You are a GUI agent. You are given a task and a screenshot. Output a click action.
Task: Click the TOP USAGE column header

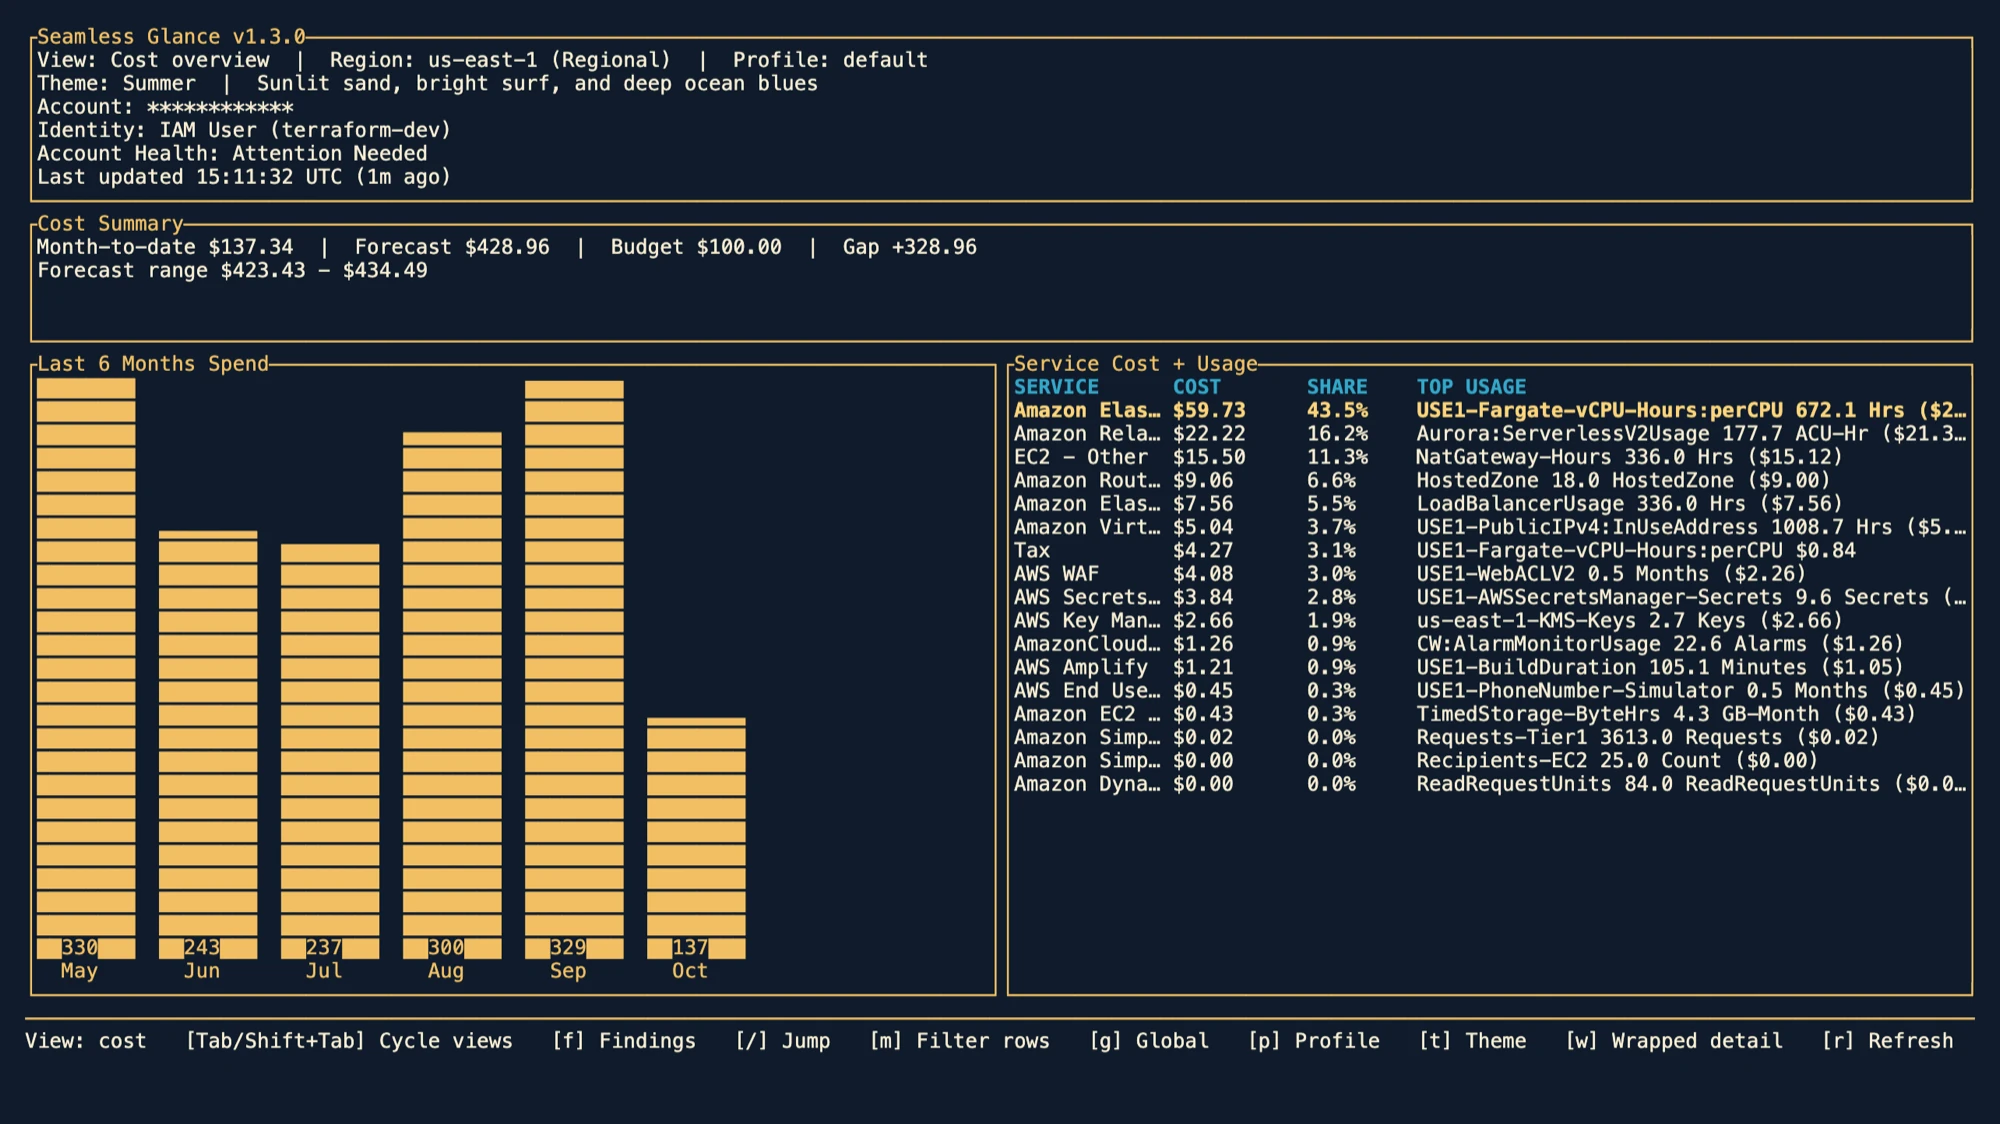pos(1471,387)
